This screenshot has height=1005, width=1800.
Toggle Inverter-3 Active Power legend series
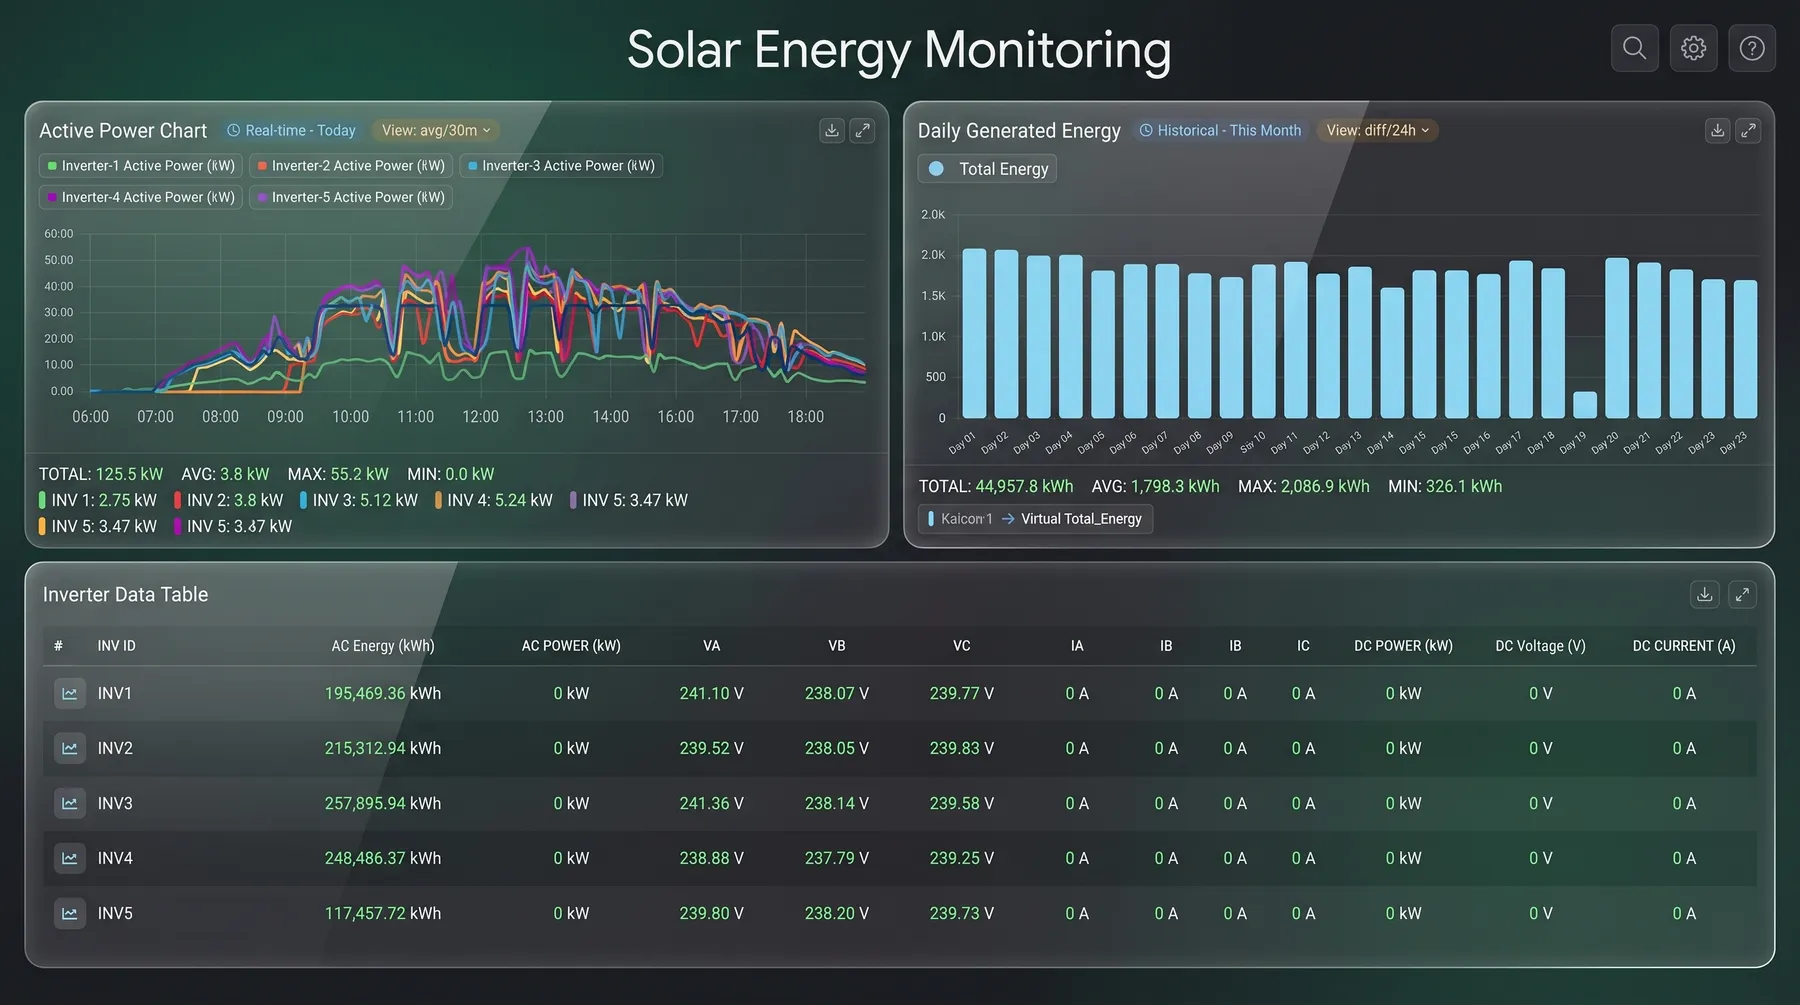point(561,166)
